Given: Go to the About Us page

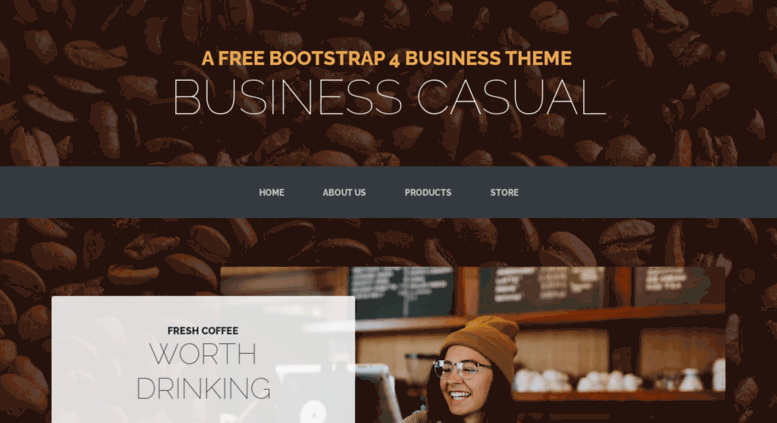Looking at the screenshot, I should click(x=344, y=192).
